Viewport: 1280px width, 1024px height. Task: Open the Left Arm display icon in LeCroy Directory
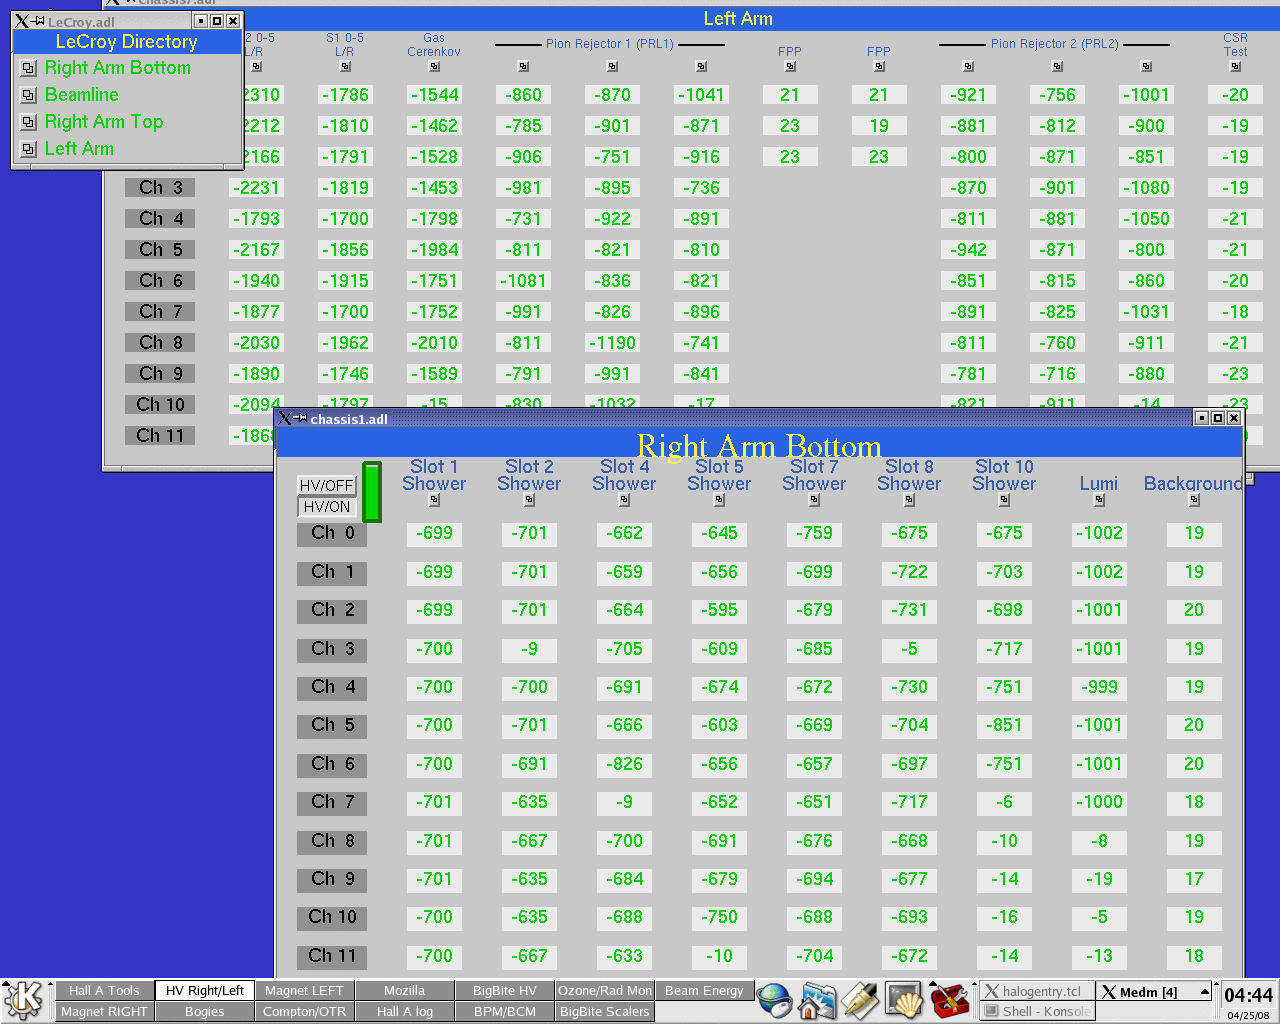point(28,150)
